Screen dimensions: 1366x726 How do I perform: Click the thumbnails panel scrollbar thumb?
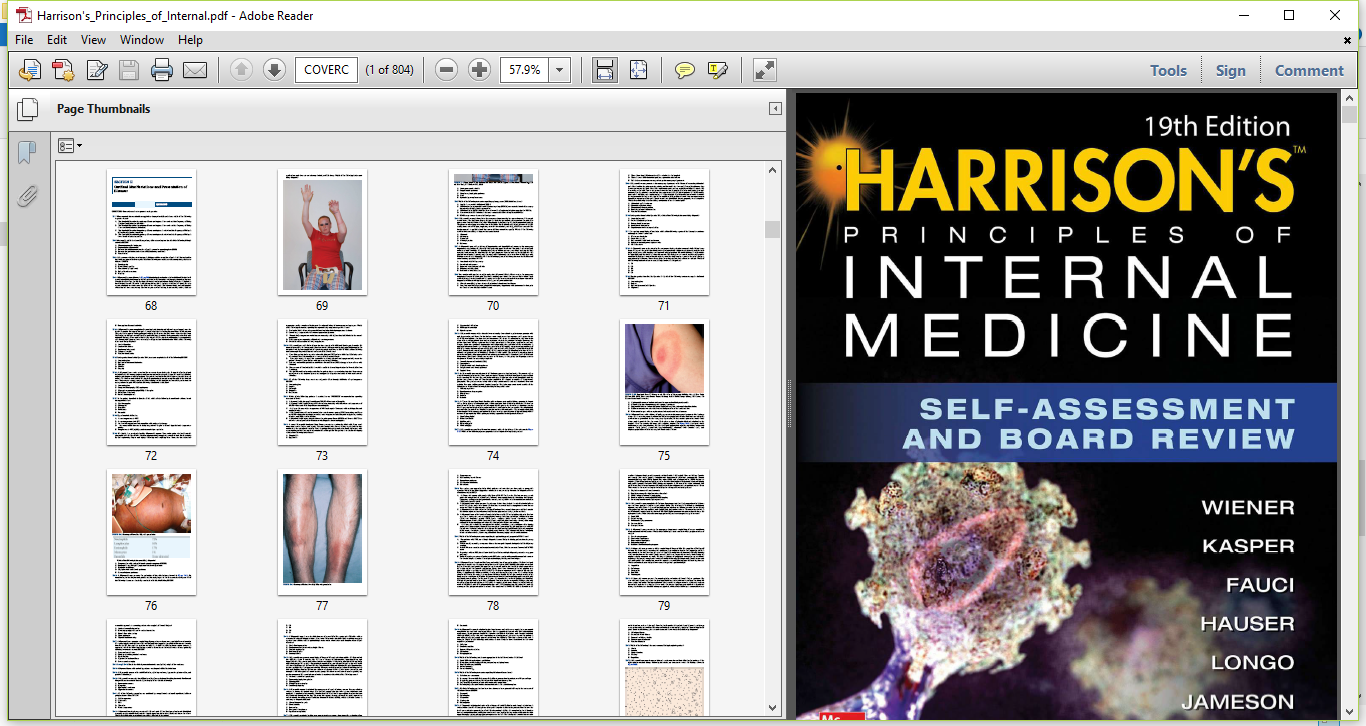tap(773, 229)
